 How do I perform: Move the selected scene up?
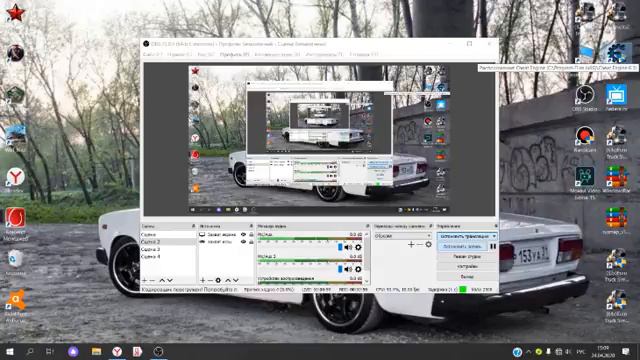pos(162,280)
